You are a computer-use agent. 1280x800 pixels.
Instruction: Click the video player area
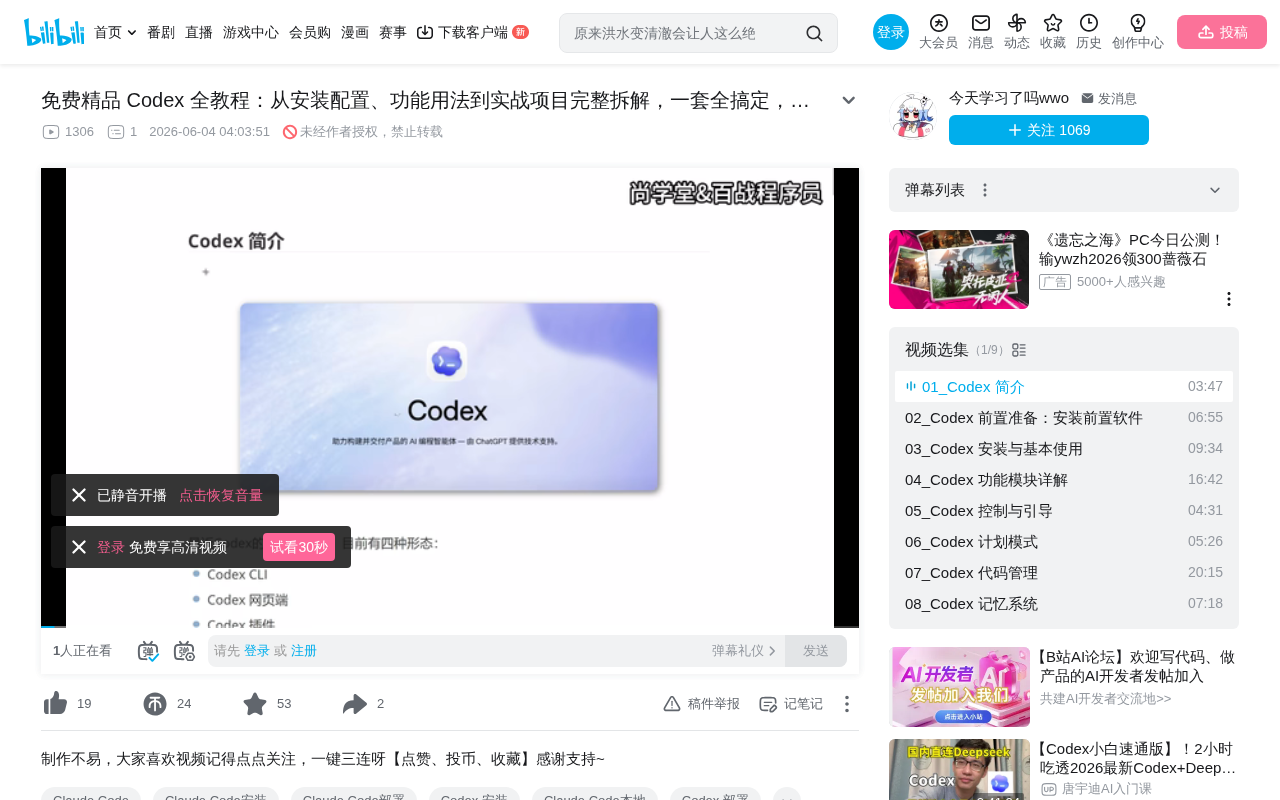[x=450, y=398]
